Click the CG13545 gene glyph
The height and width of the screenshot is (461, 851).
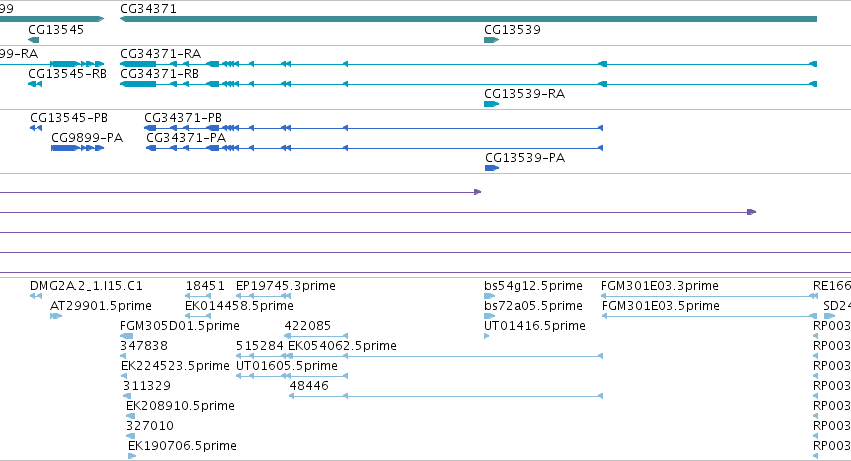34,40
